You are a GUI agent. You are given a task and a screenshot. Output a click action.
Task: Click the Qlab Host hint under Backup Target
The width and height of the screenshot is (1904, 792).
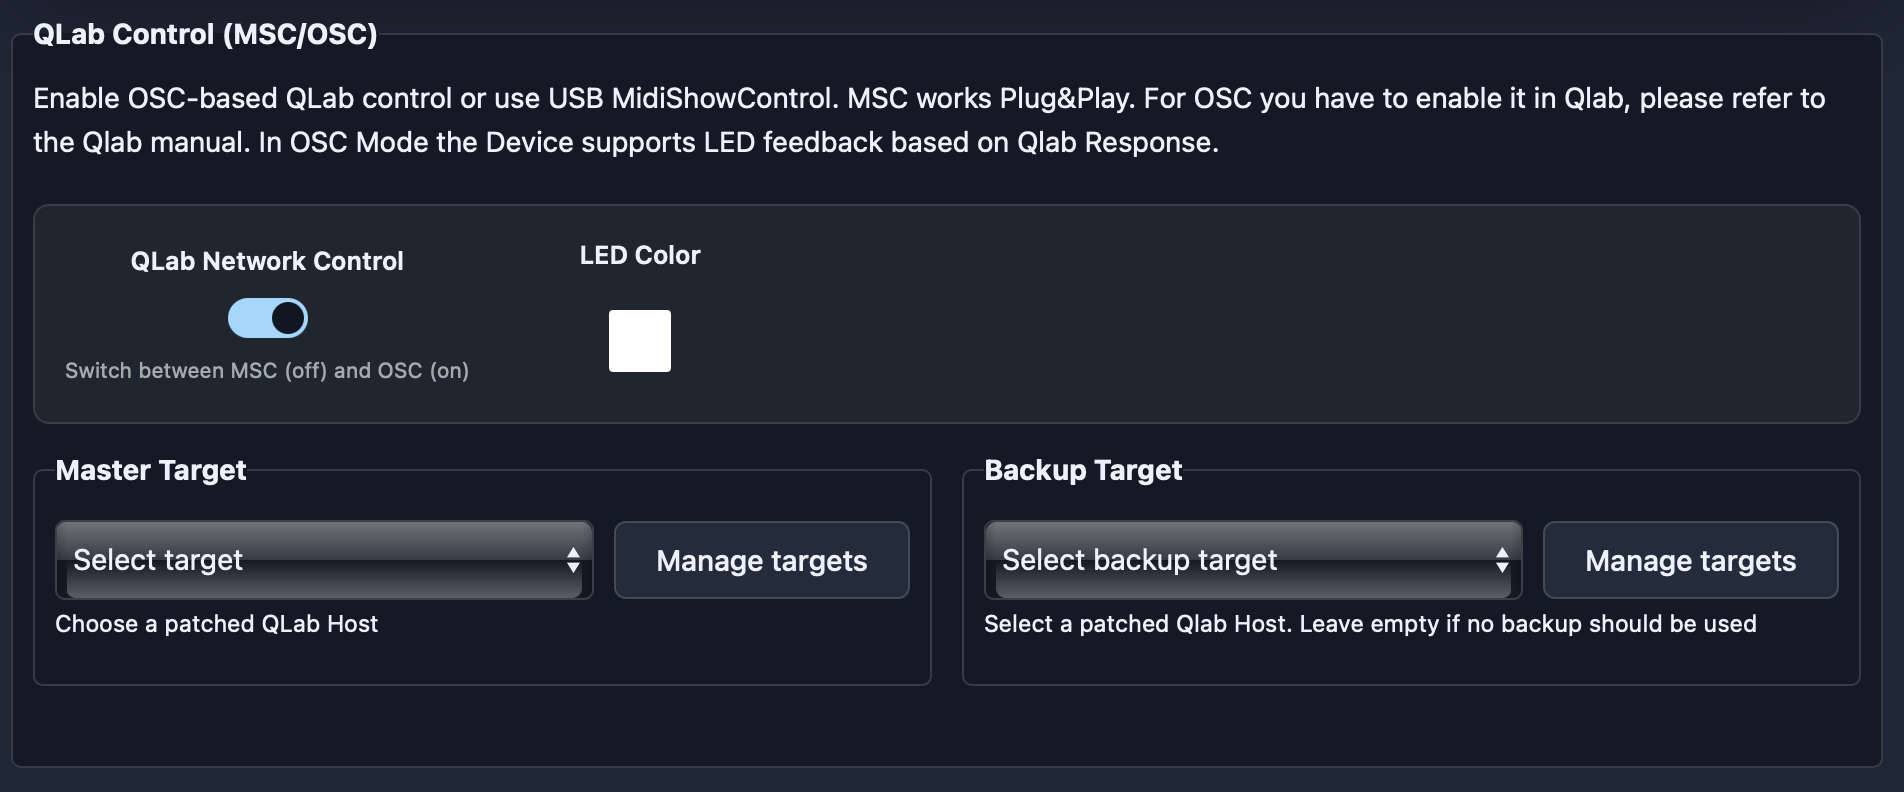(1371, 624)
